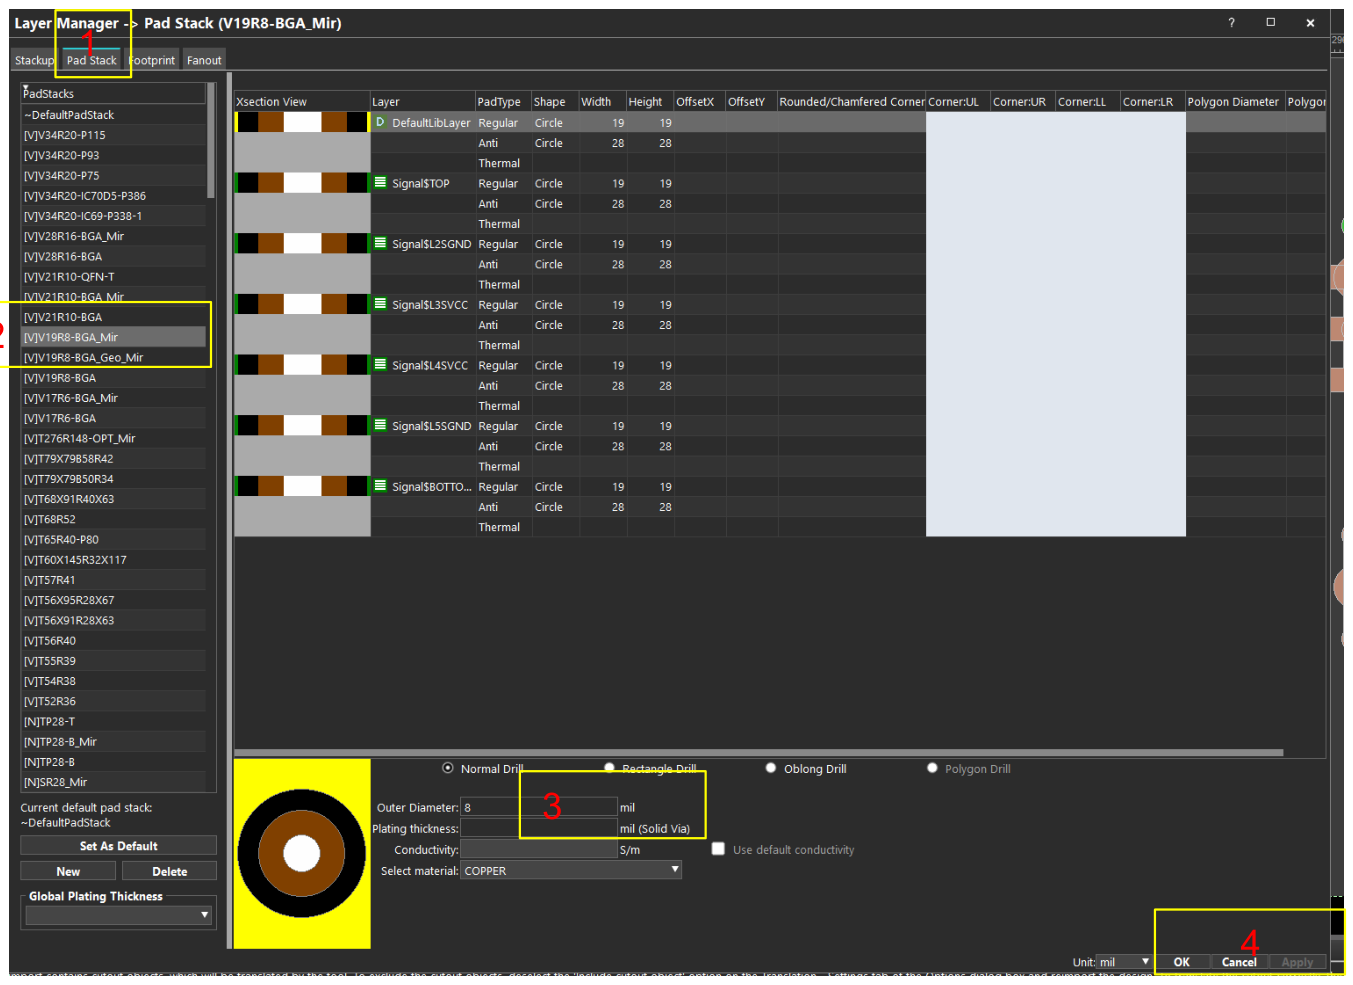1353x985 pixels.
Task: Choose the Oblong Drill radio button
Action: click(771, 768)
